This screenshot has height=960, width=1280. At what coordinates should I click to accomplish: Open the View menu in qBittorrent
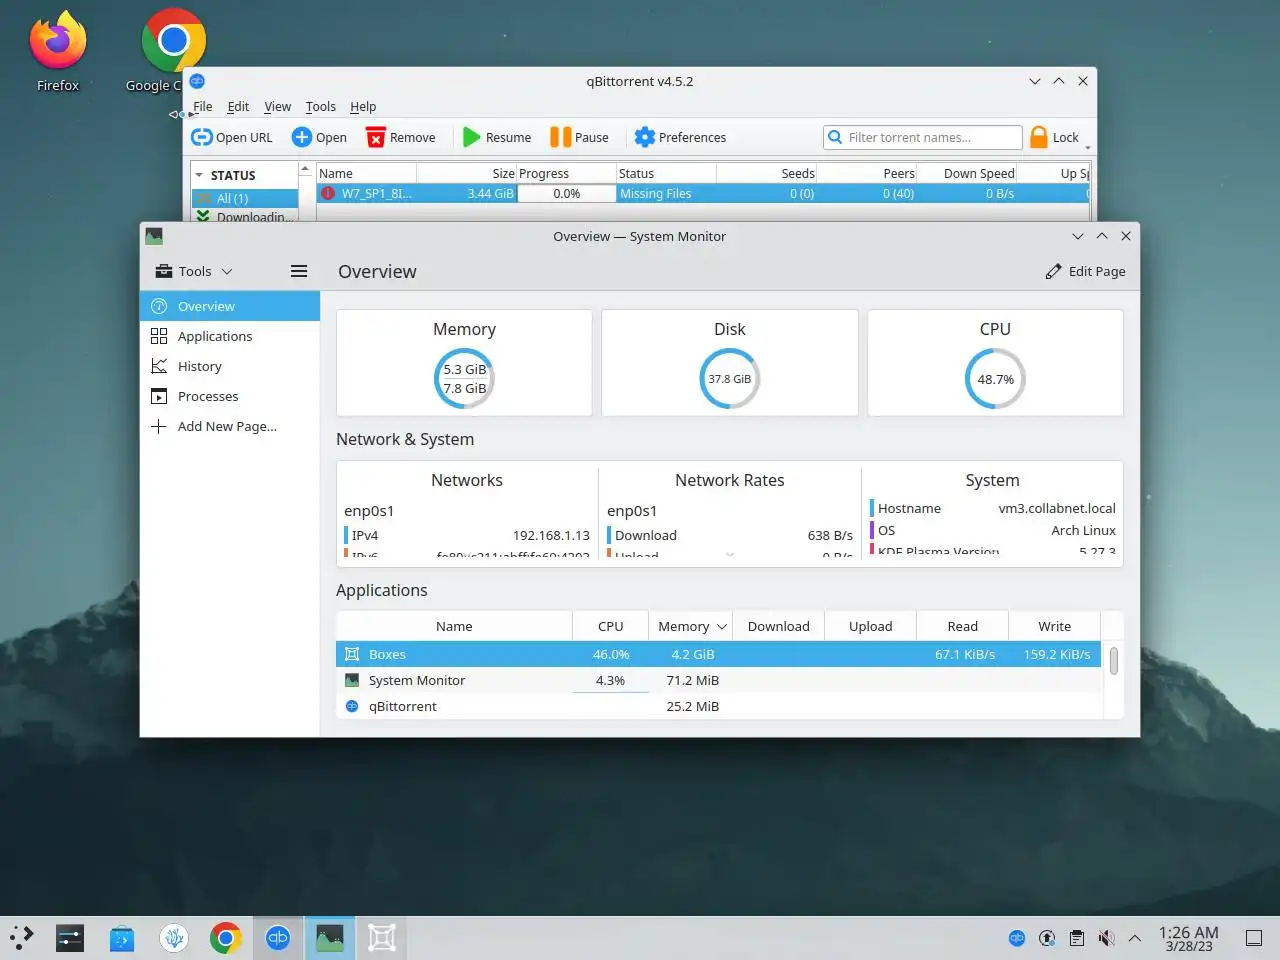278,106
